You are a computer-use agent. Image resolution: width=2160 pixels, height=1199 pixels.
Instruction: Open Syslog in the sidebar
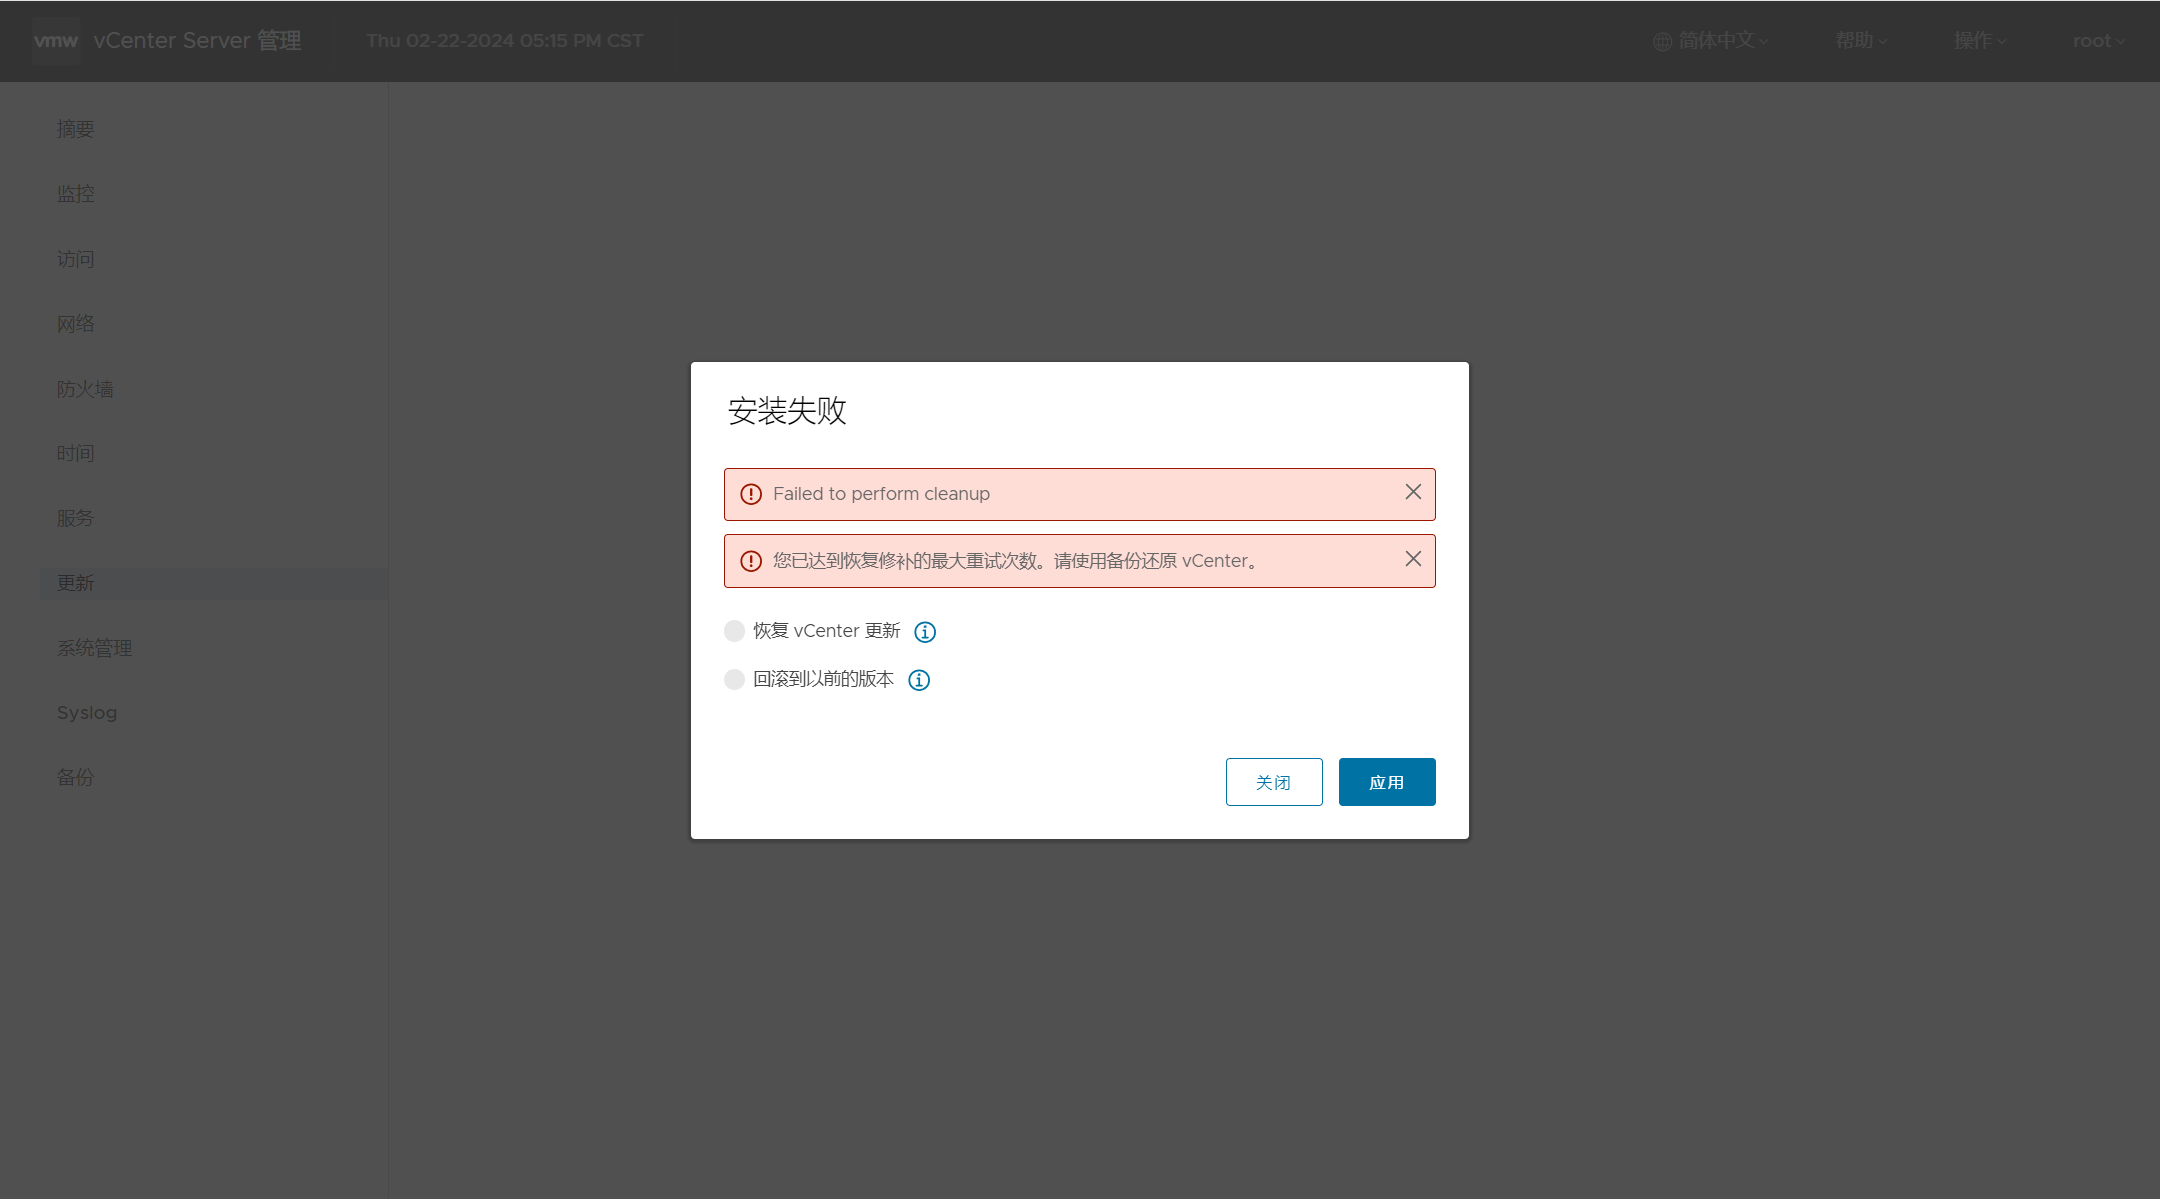tap(87, 713)
